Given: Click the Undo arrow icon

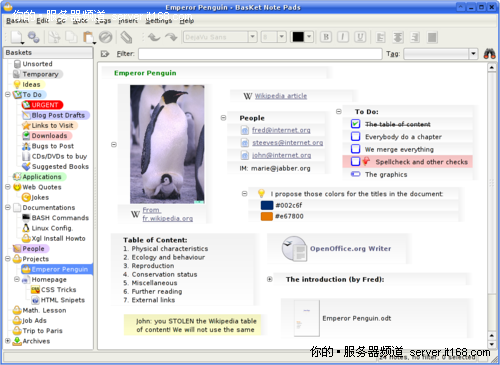Looking at the screenshot, I should [154, 37].
